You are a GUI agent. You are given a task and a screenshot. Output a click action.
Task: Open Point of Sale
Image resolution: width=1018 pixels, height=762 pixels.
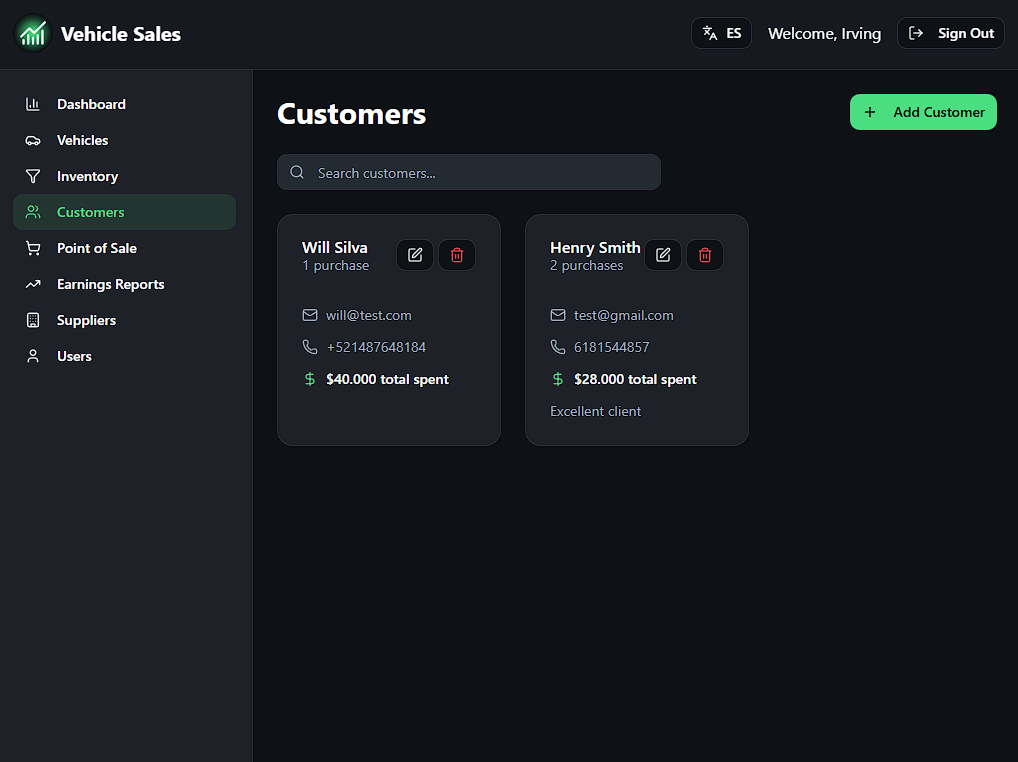point(125,249)
